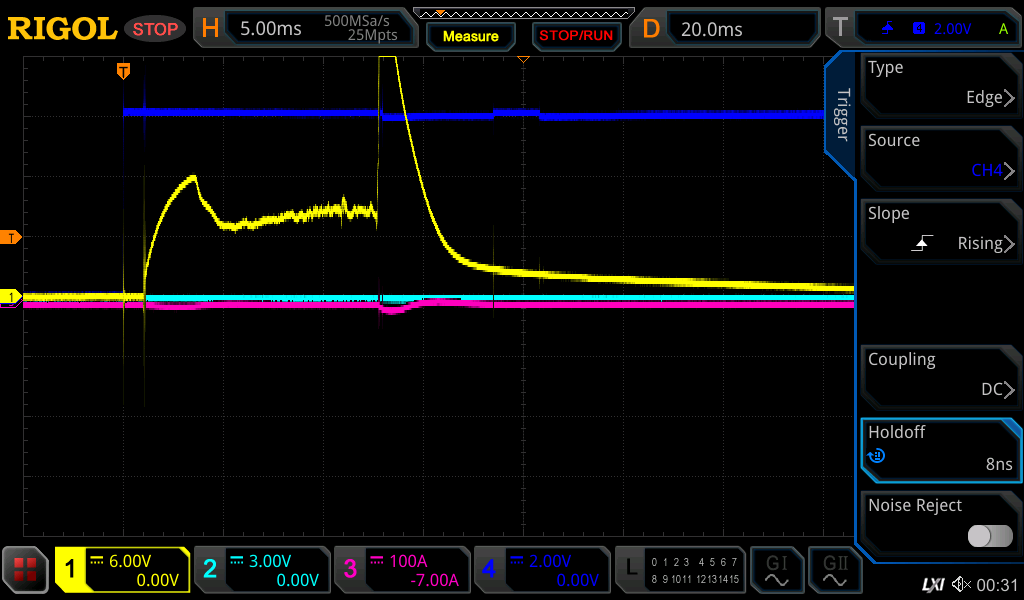Open the trigger Source CH4 selector

941,157
